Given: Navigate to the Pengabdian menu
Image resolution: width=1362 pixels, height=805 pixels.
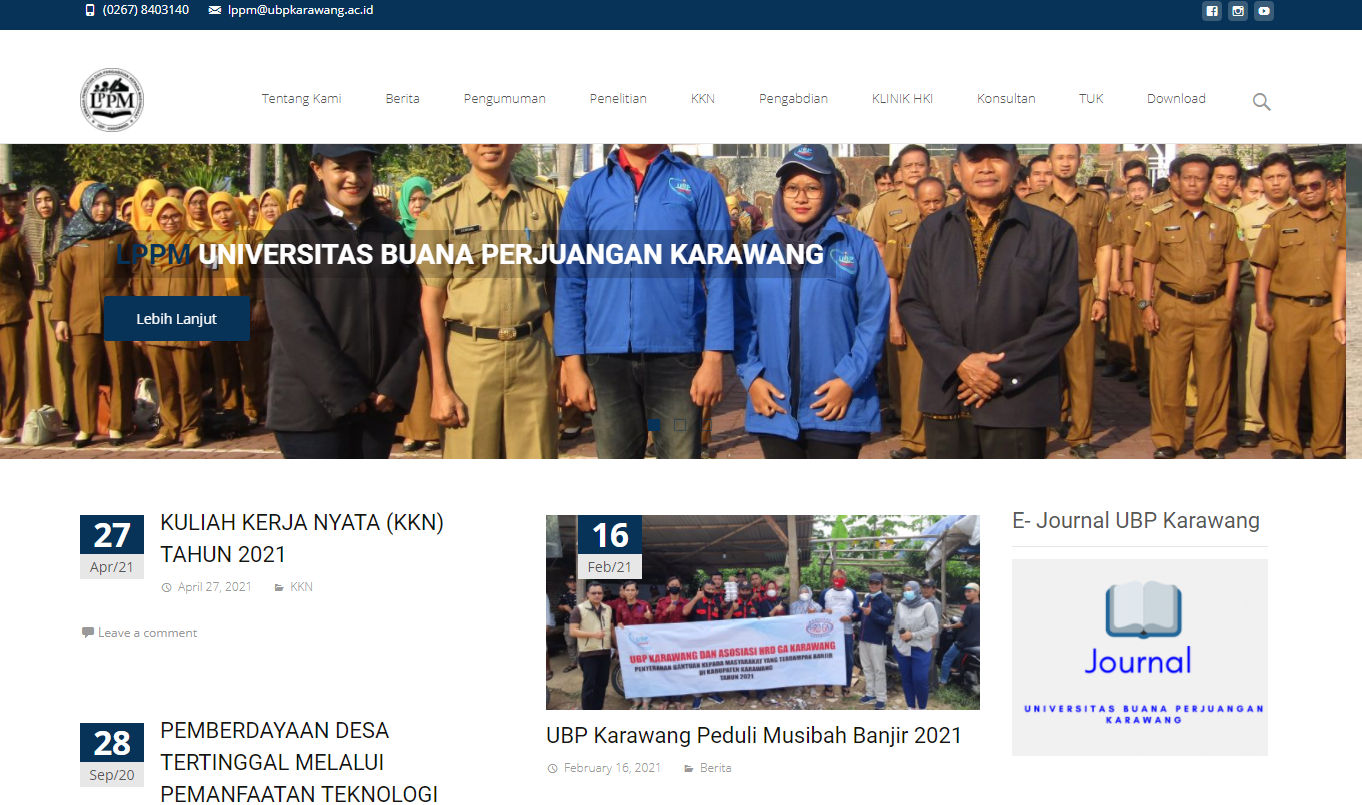Looking at the screenshot, I should (x=794, y=98).
